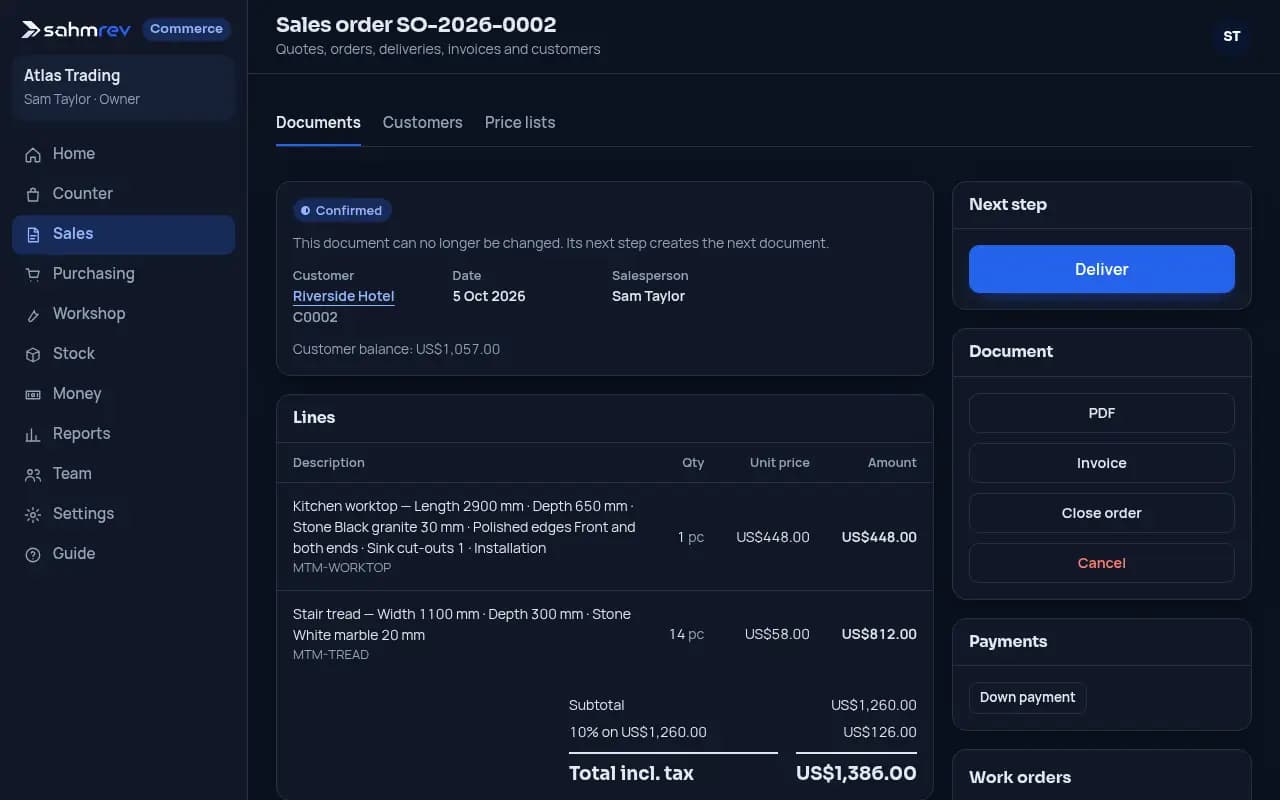Click the Money banknote icon
1280x800 pixels.
[x=33, y=394]
